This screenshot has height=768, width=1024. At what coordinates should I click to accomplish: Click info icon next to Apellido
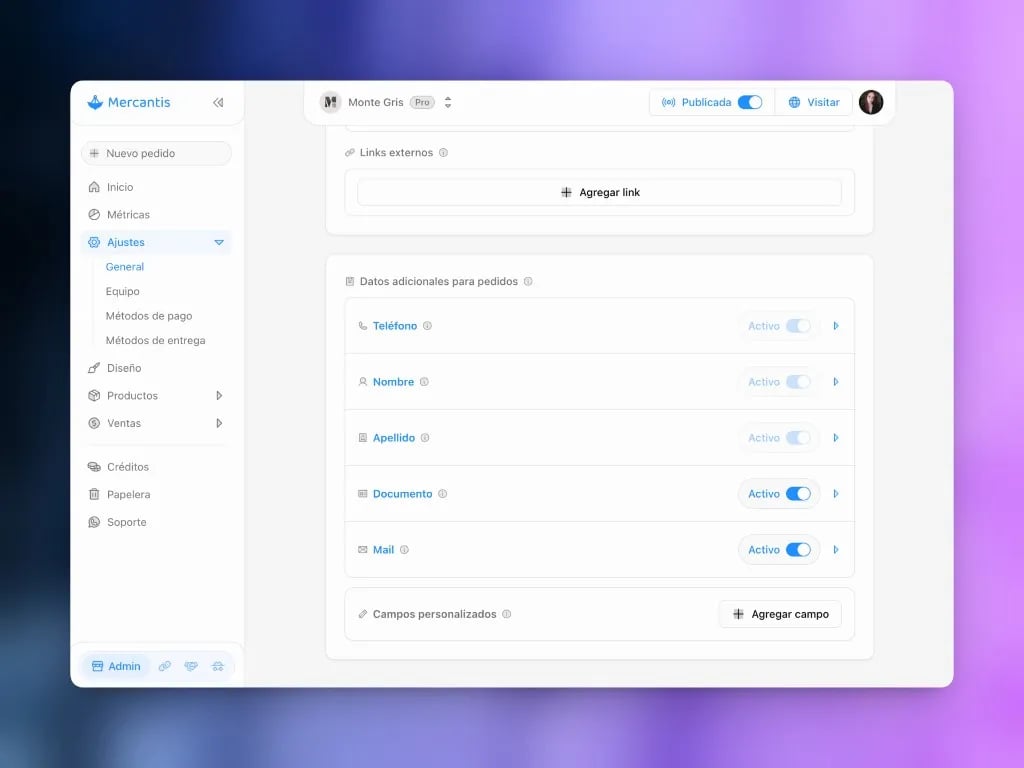[x=425, y=438]
